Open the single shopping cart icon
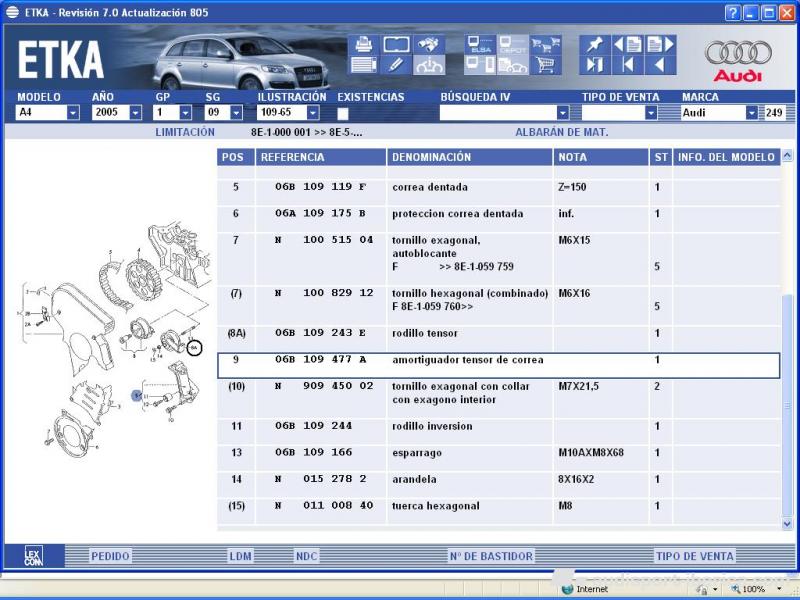The height and width of the screenshot is (600, 800). point(545,65)
